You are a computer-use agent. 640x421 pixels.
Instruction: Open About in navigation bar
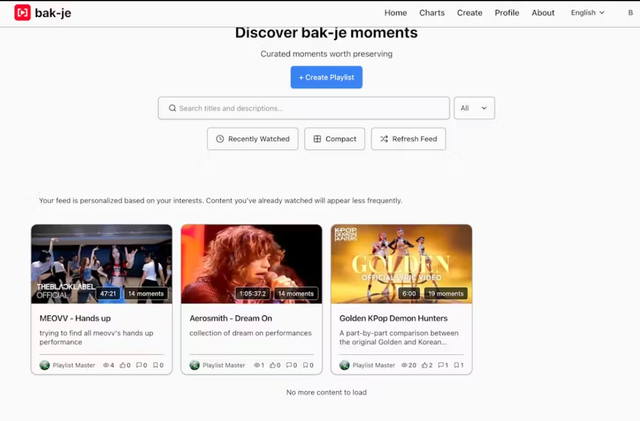point(543,13)
